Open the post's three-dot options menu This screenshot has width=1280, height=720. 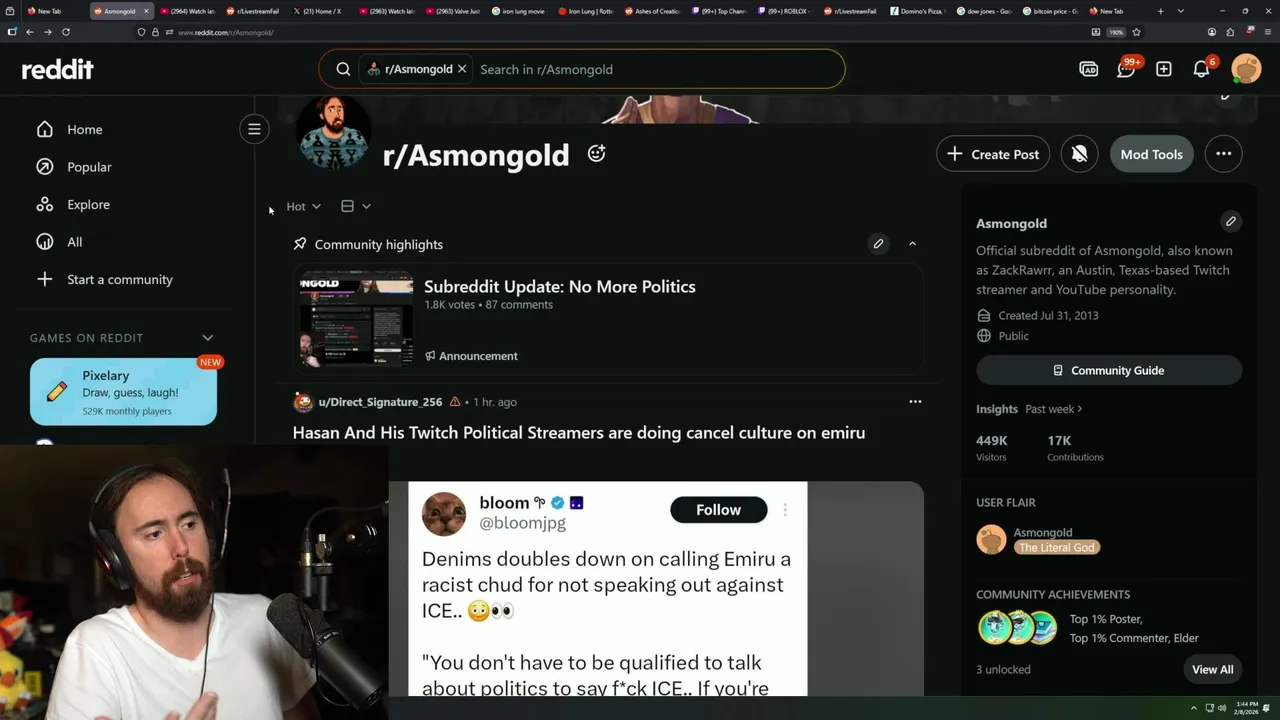point(915,401)
